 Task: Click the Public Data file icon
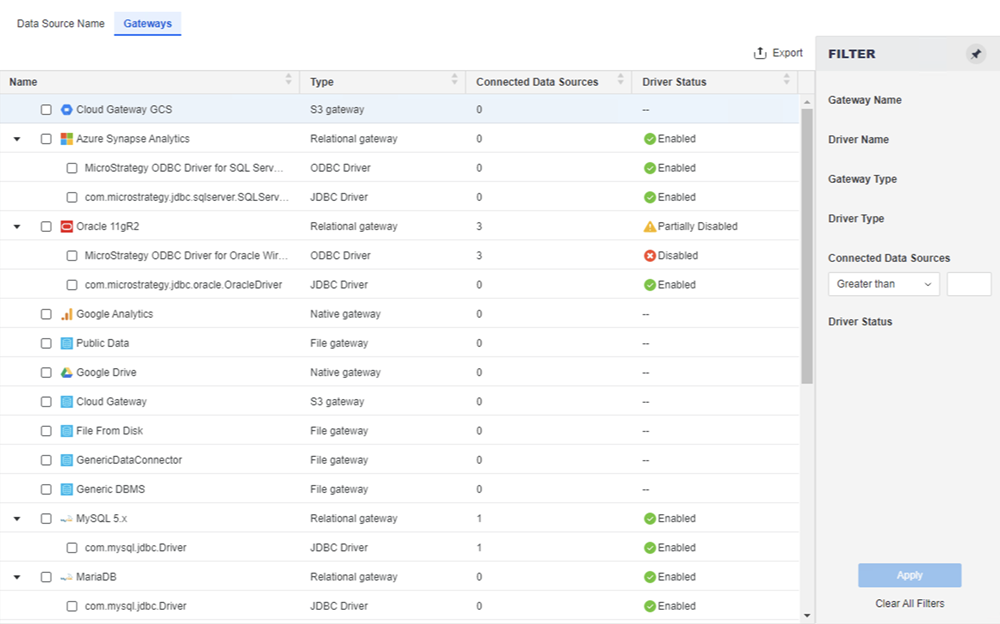point(67,343)
